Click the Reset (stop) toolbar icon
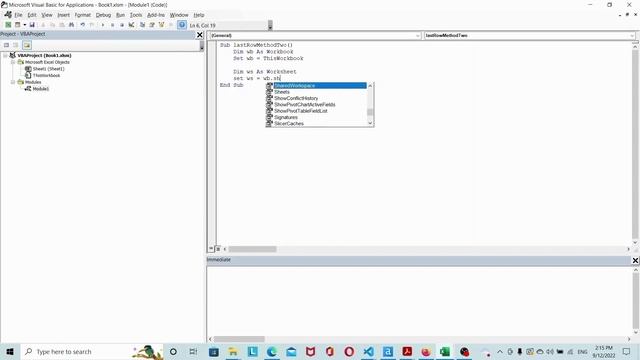The height and width of the screenshot is (360, 640). coord(122,25)
